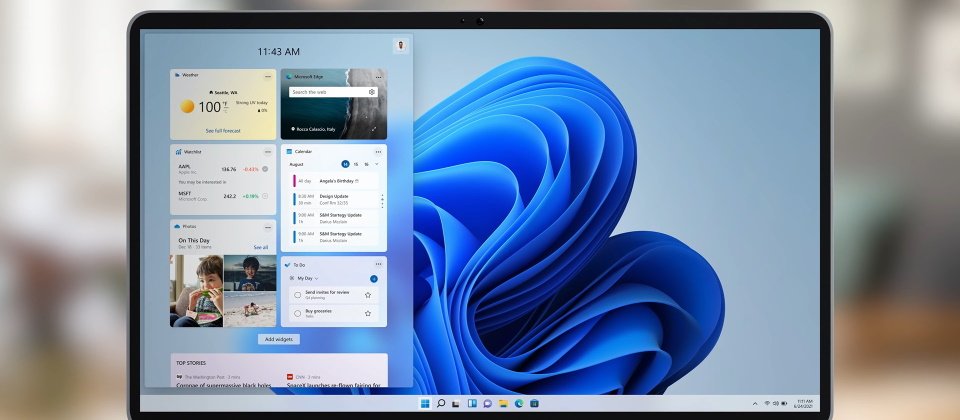Open Edge widget search settings gear
Image resolution: width=960 pixels, height=420 pixels.
pyautogui.click(x=372, y=92)
